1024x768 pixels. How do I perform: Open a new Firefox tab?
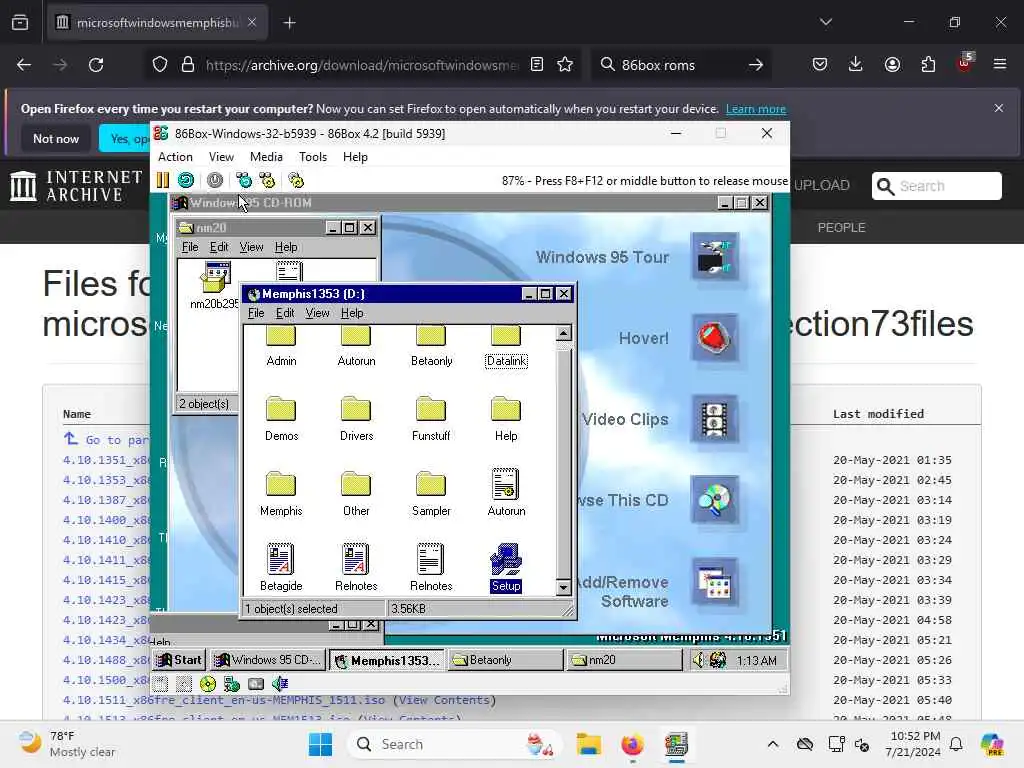289,23
